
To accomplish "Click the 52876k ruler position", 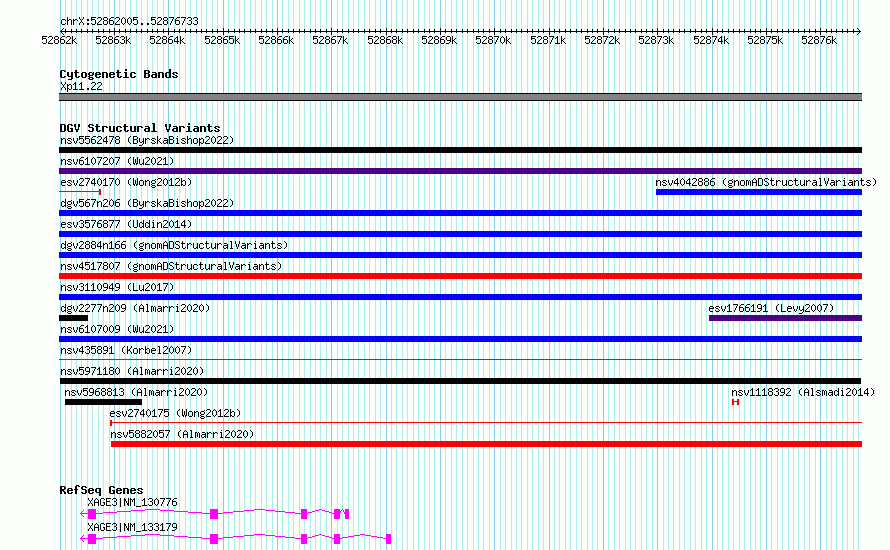I will 819,40.
